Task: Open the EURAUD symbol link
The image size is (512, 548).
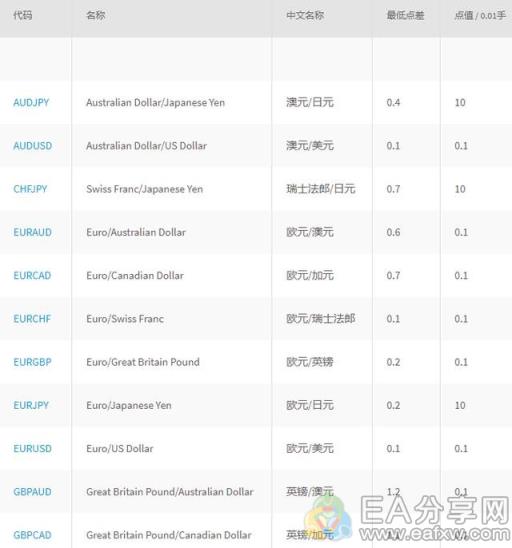Action: click(x=33, y=232)
